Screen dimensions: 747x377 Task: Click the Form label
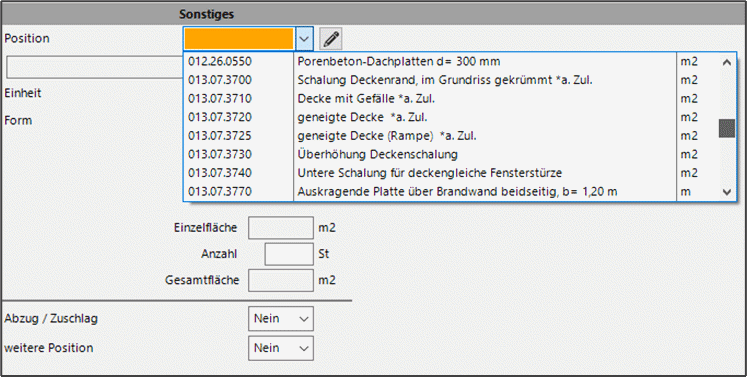(x=18, y=121)
